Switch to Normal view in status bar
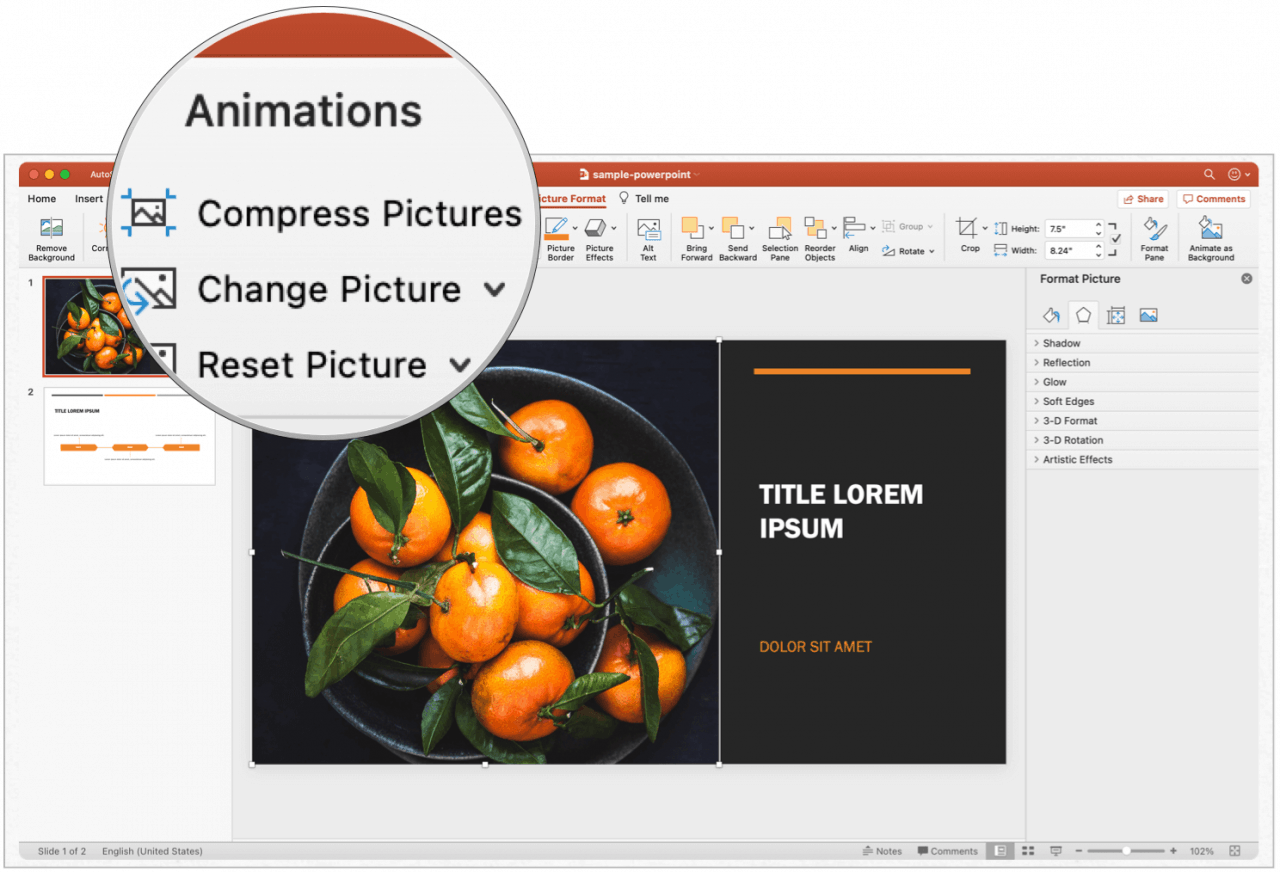This screenshot has height=872, width=1280. point(999,851)
